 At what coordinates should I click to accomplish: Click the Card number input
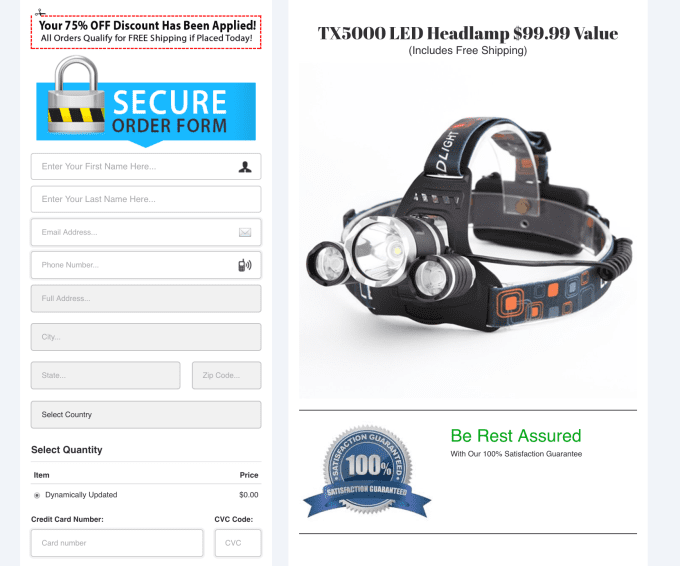pos(117,543)
